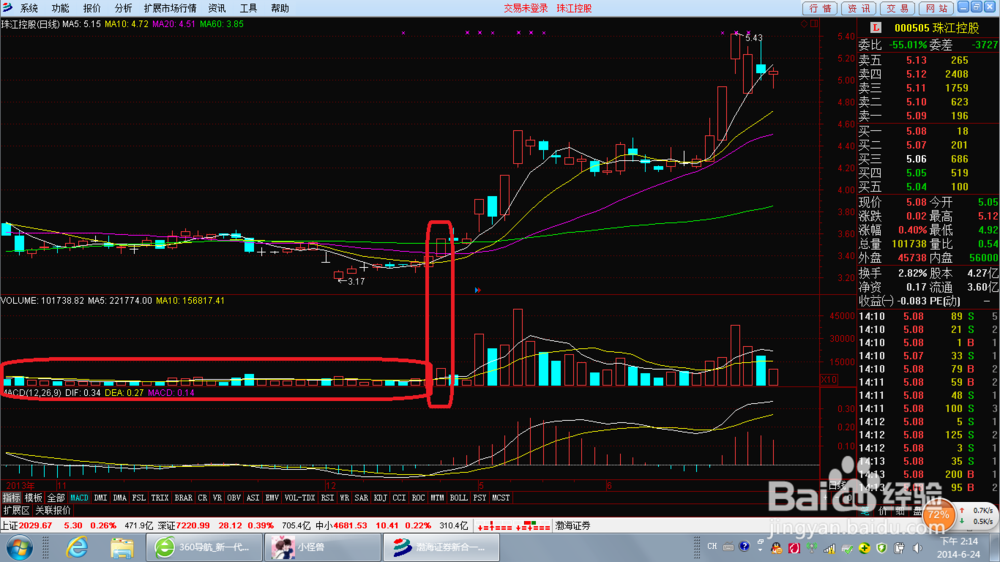Switch to the VR indicator
This screenshot has height=562, width=1000.
pyautogui.click(x=217, y=498)
